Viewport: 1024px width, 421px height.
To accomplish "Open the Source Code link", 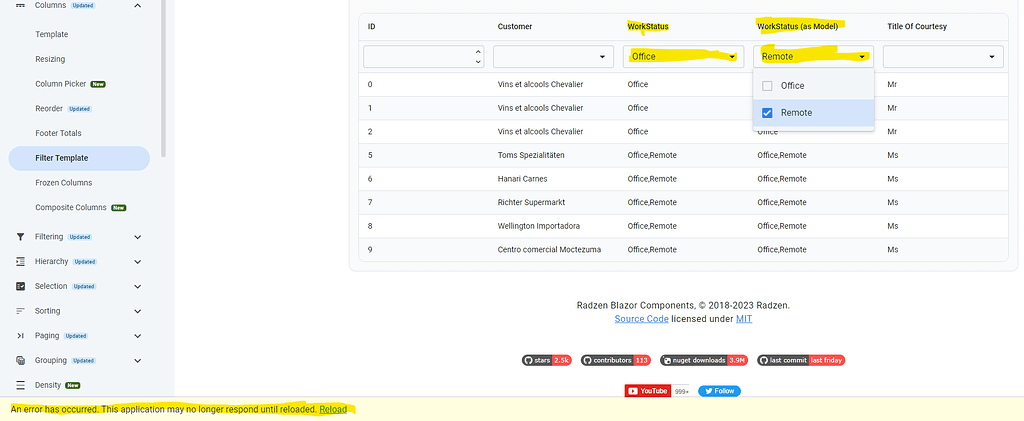I will tap(641, 319).
